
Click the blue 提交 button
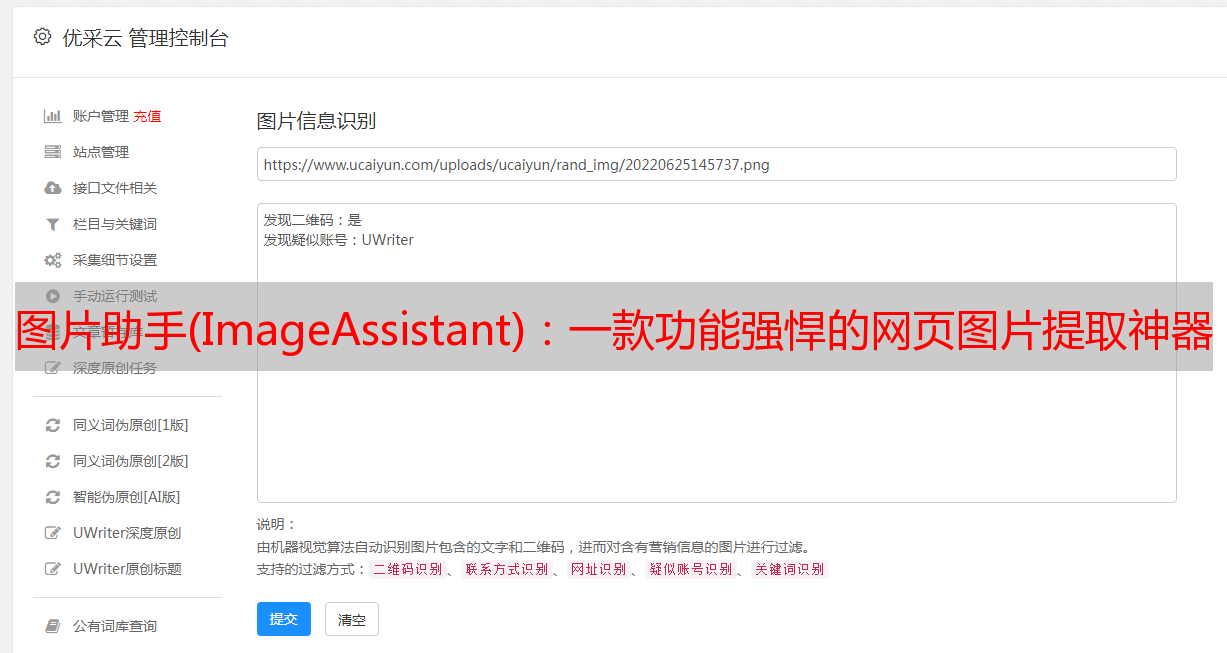[284, 619]
